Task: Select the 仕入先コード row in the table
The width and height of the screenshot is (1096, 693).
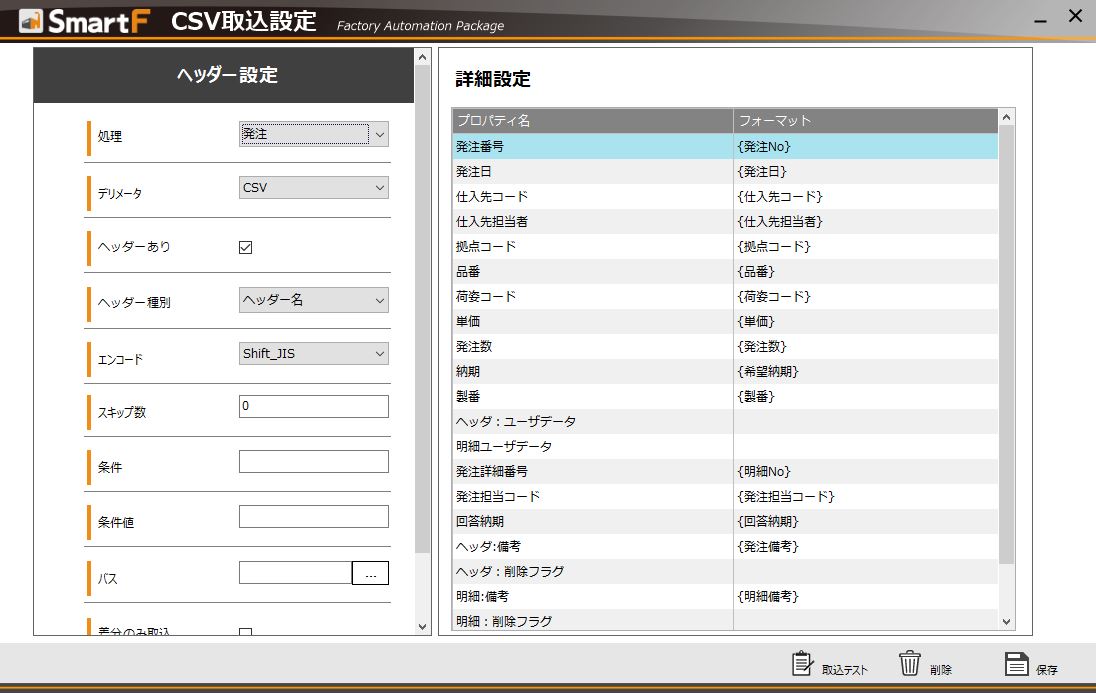Action: (592, 197)
